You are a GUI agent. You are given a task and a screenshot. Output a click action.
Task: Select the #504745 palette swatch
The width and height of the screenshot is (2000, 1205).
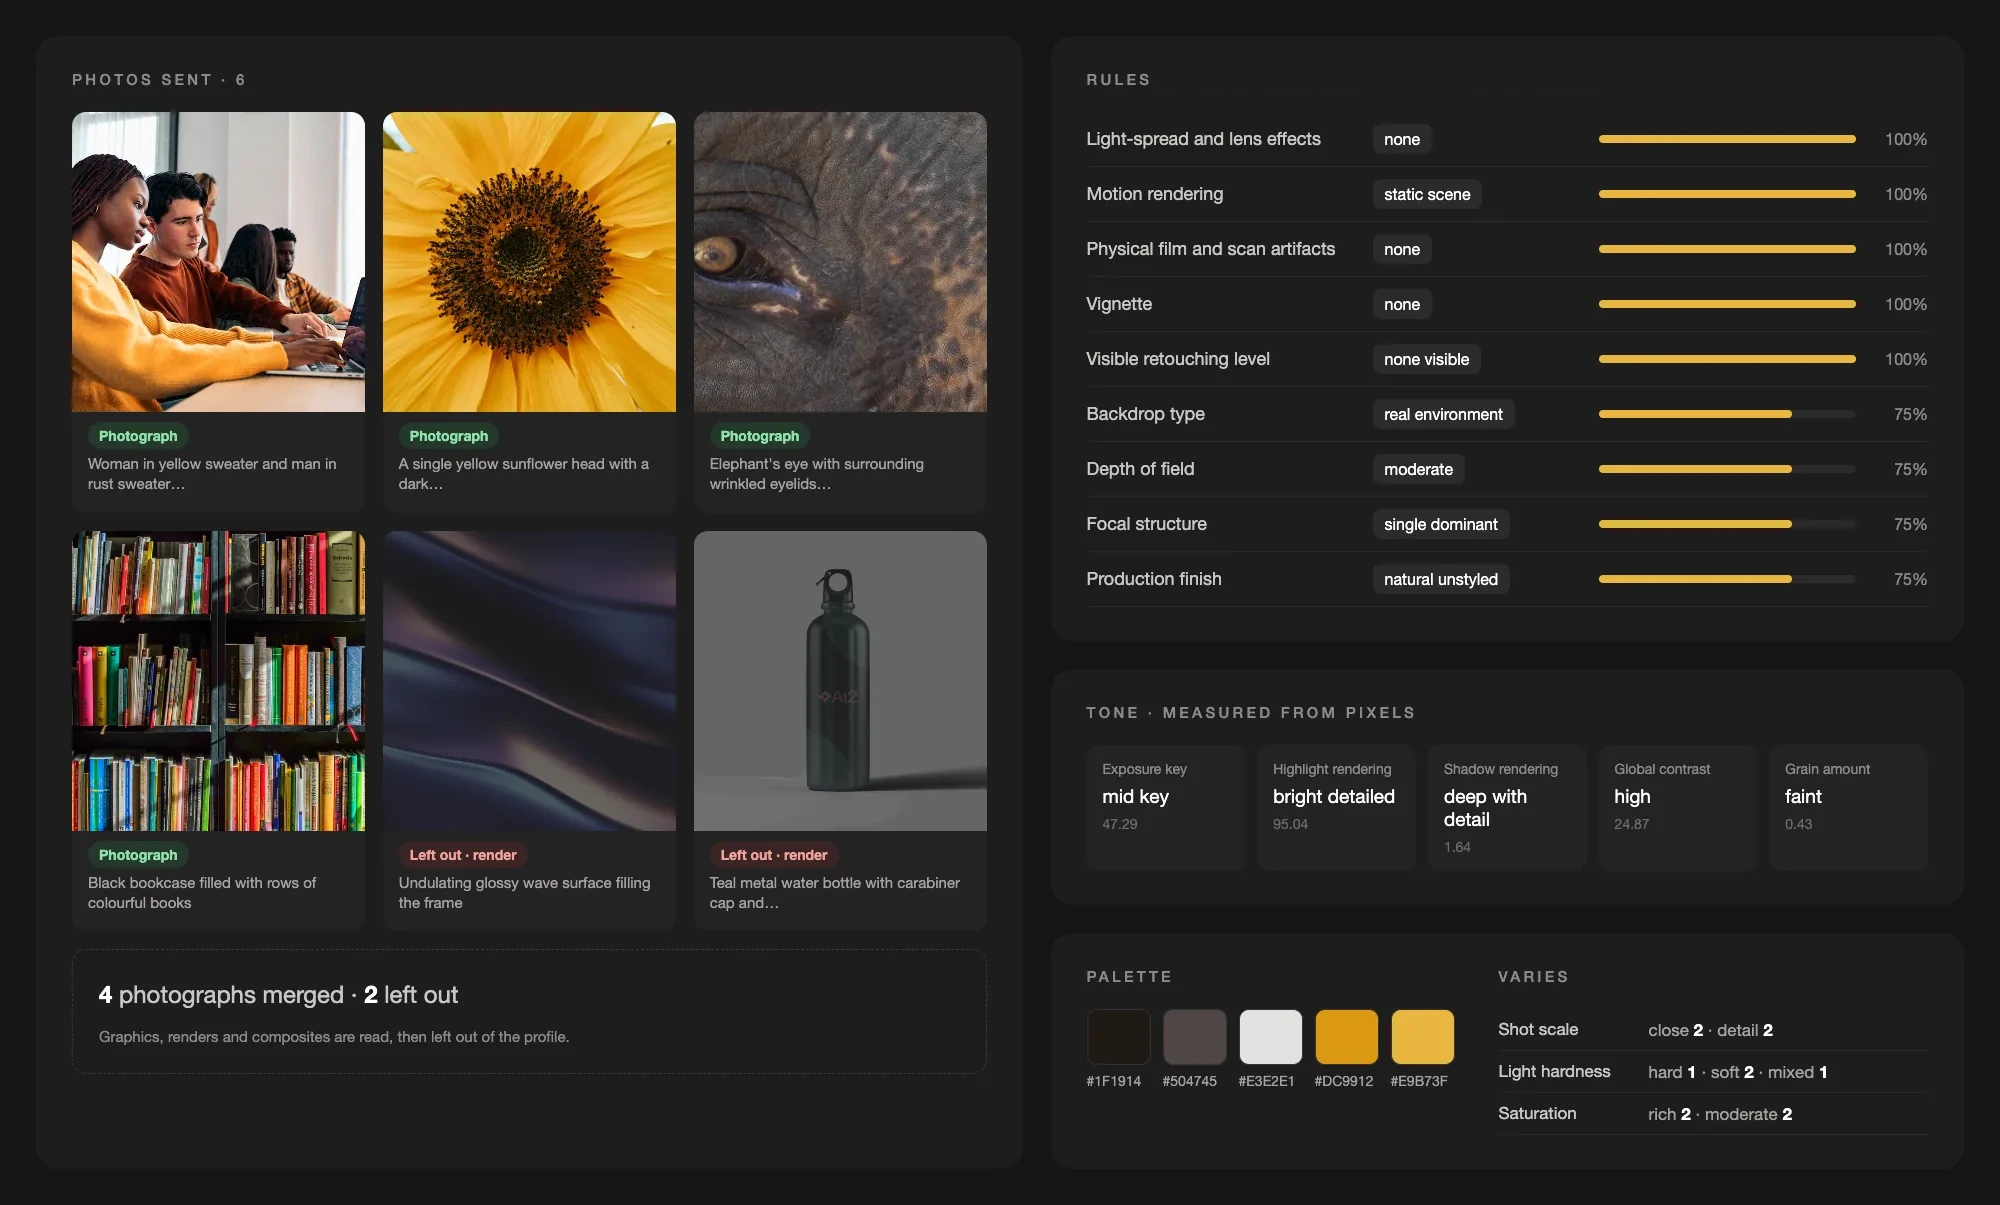tap(1194, 1036)
